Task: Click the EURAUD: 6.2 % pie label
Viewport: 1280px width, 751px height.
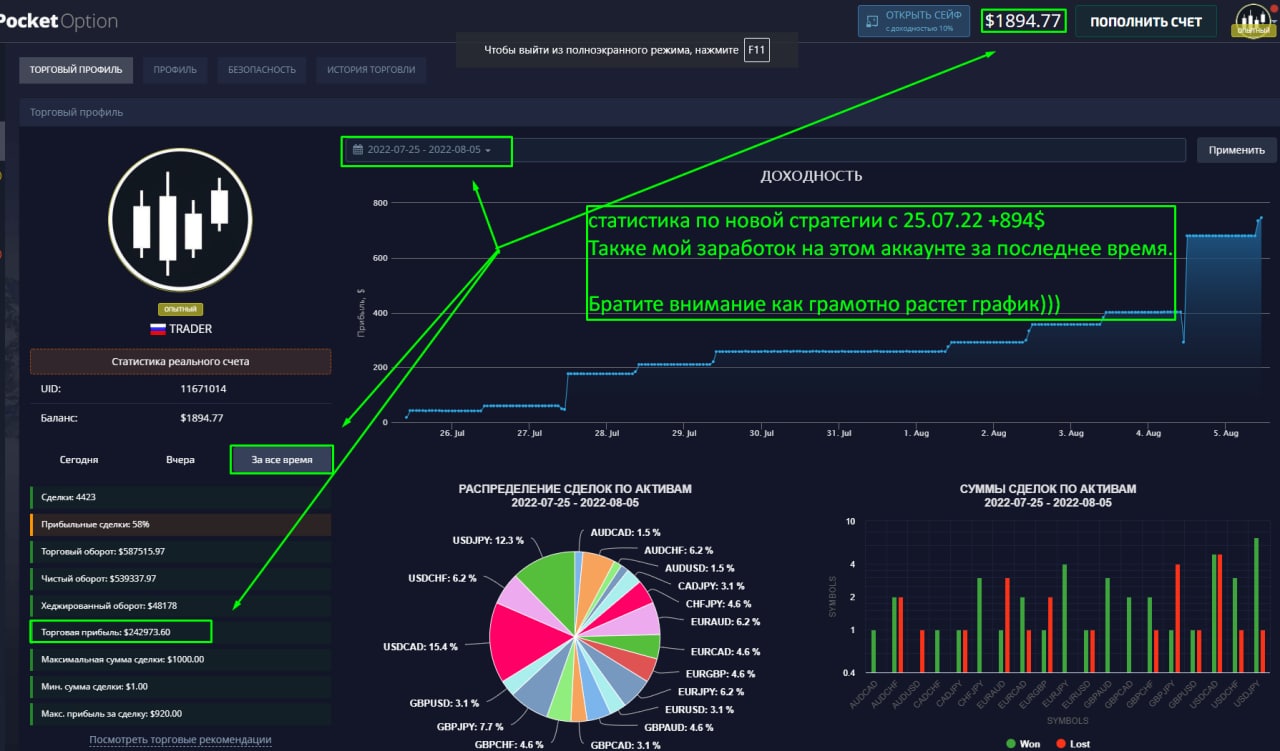Action: coord(727,622)
